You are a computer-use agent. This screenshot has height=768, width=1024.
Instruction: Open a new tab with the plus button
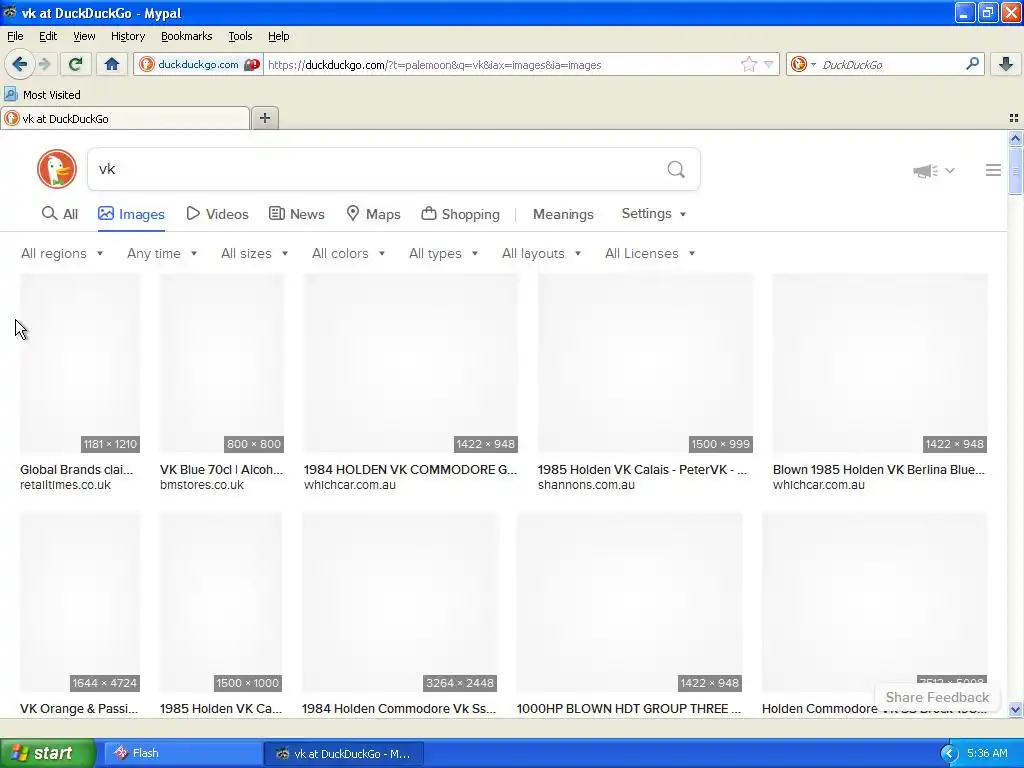(x=265, y=118)
